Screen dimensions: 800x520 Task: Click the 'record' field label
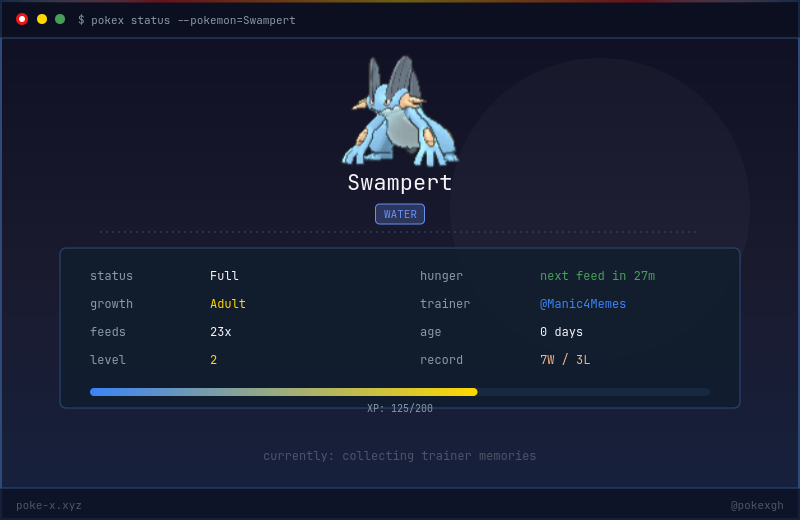coord(441,360)
